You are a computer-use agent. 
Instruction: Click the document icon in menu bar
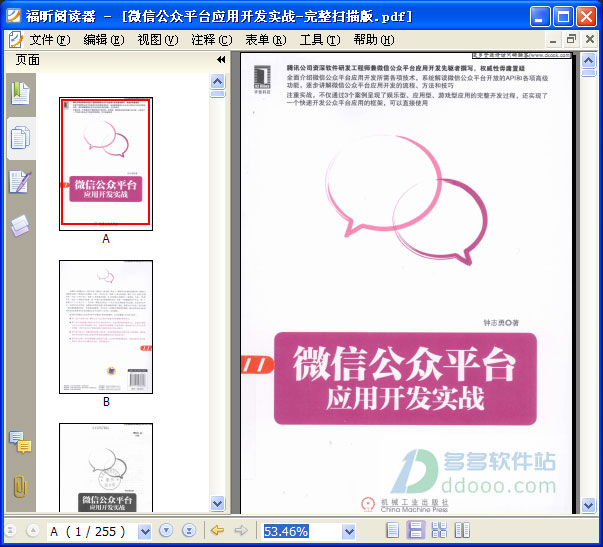tap(15, 40)
